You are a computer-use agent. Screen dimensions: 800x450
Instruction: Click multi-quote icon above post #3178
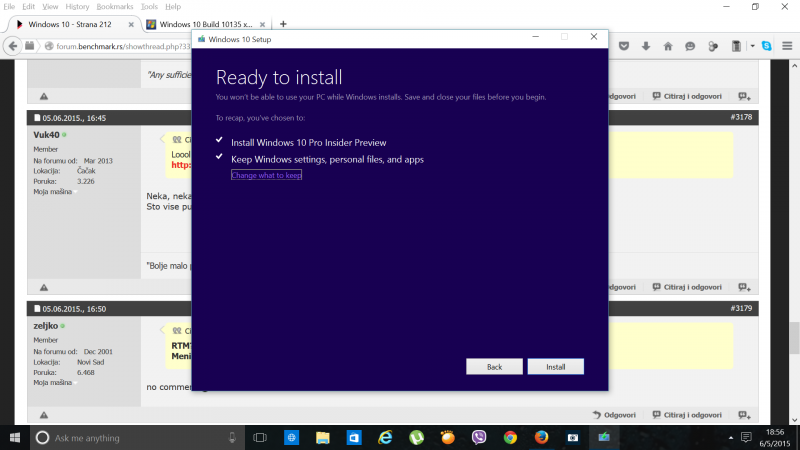(x=744, y=96)
